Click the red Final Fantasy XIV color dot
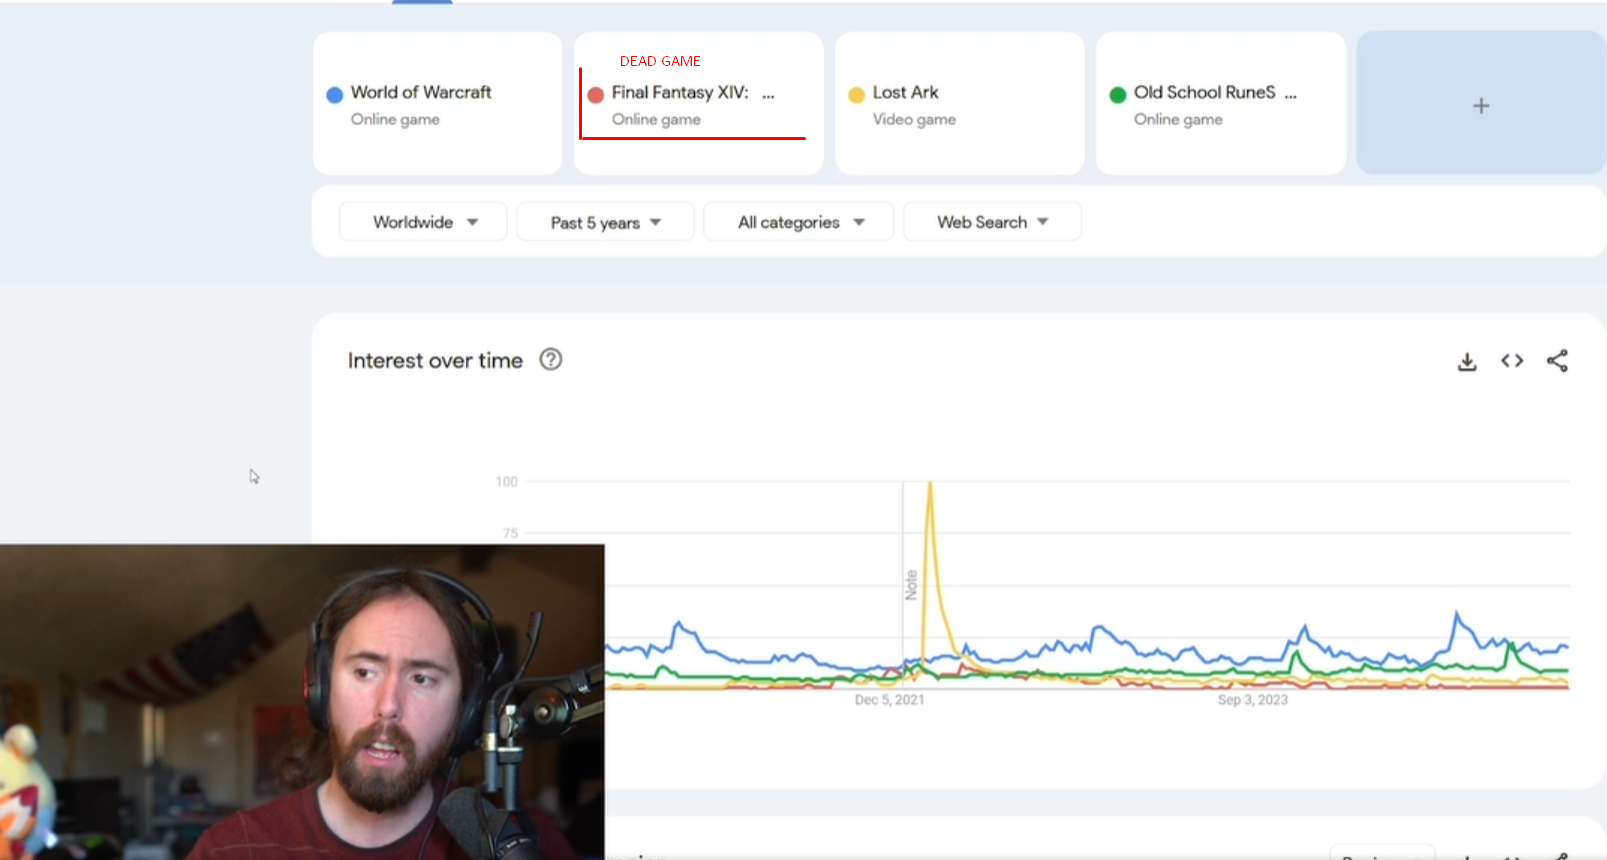The width and height of the screenshot is (1607, 860). (596, 95)
